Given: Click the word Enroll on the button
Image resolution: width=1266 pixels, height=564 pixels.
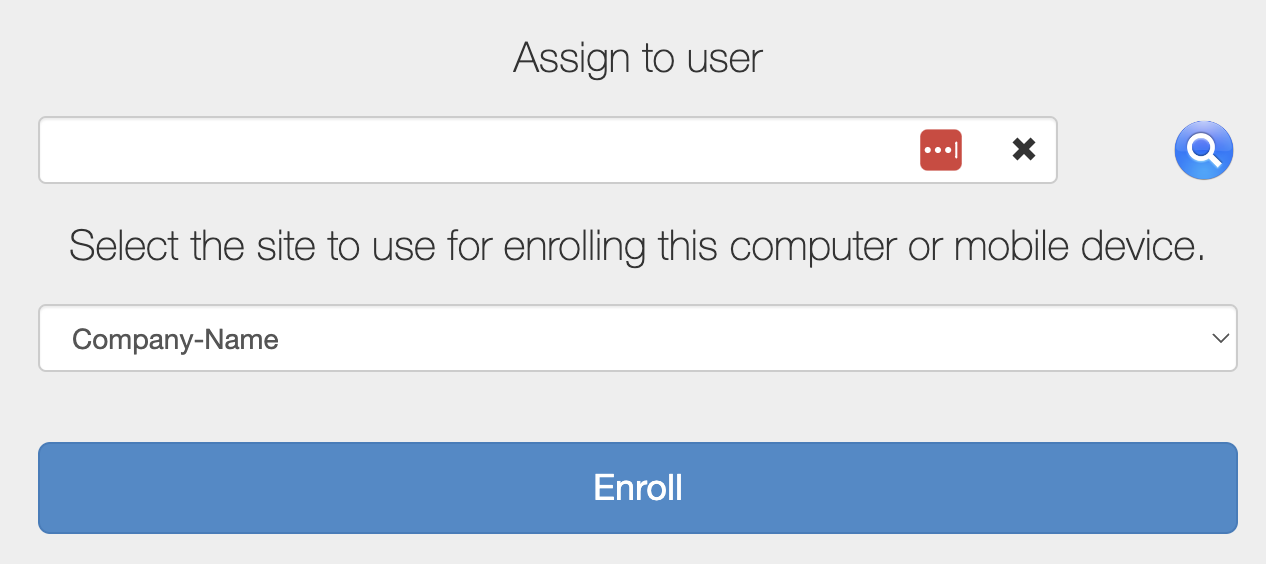Looking at the screenshot, I should point(637,488).
